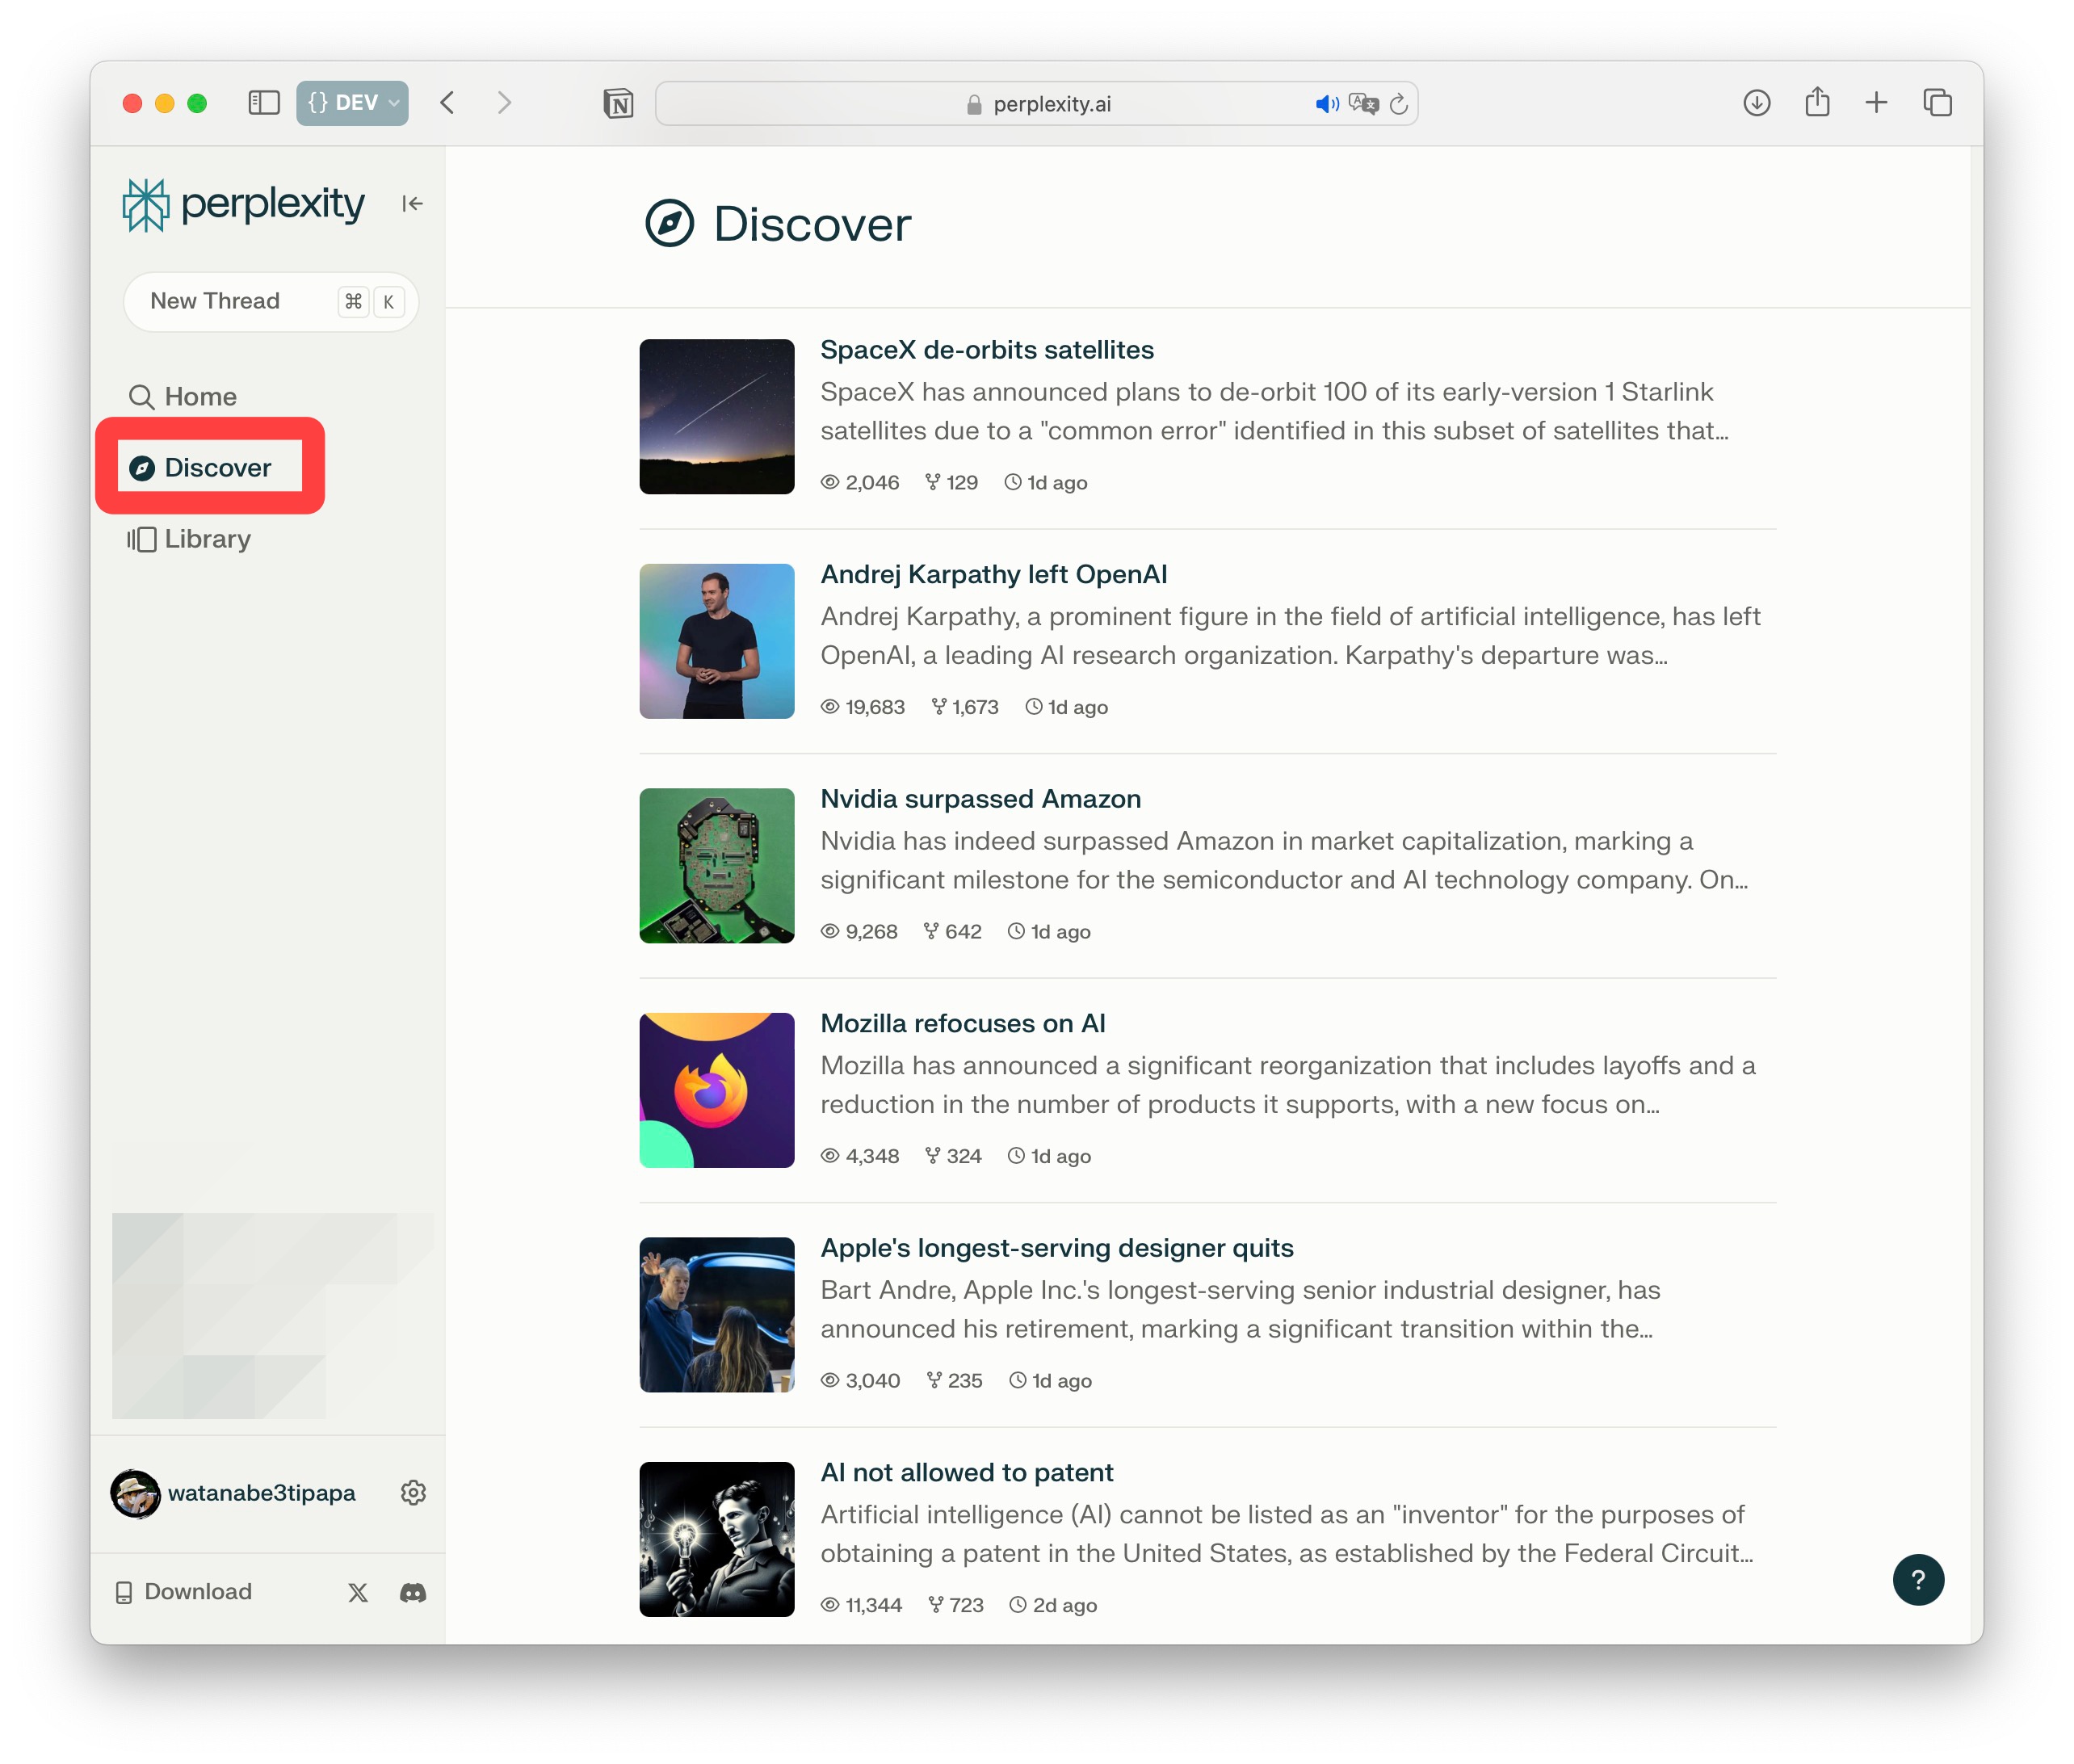Click the Tesla lightbulb thumbnail image

[x=717, y=1539]
